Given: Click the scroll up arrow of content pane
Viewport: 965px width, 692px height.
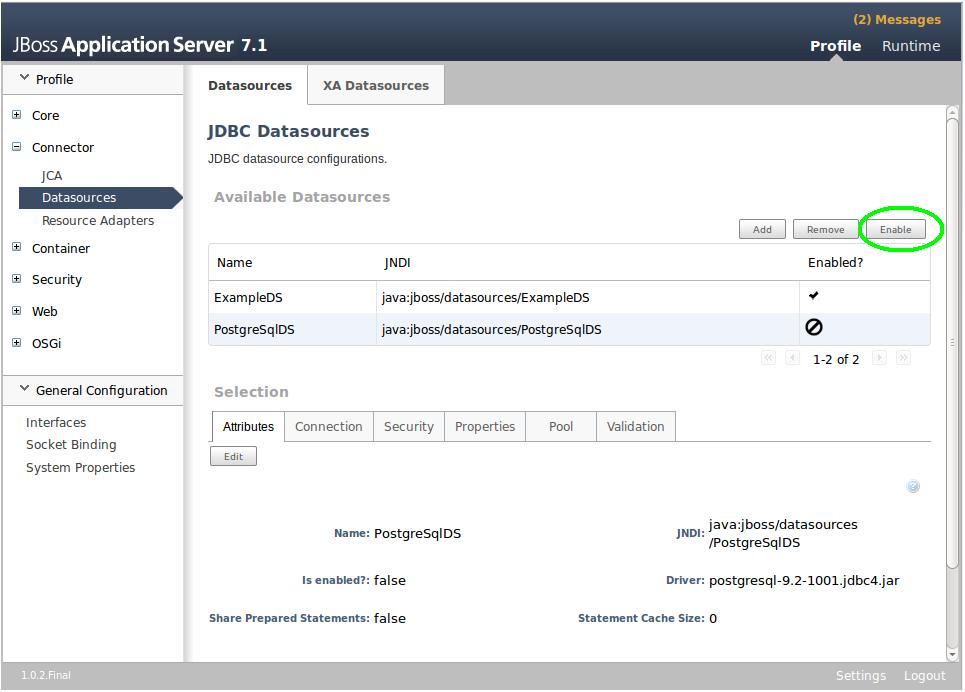Looking at the screenshot, I should tap(952, 112).
